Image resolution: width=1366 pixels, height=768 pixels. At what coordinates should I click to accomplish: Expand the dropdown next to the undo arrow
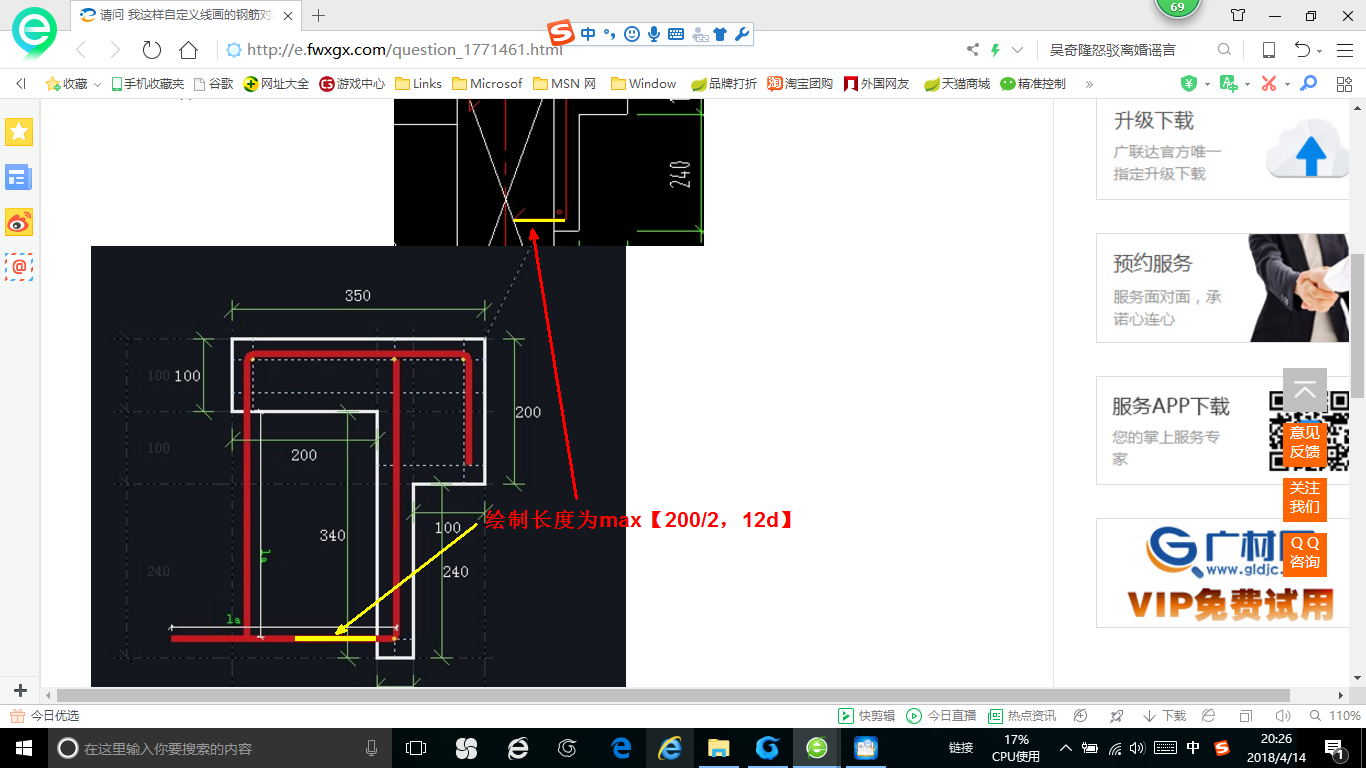[1319, 51]
